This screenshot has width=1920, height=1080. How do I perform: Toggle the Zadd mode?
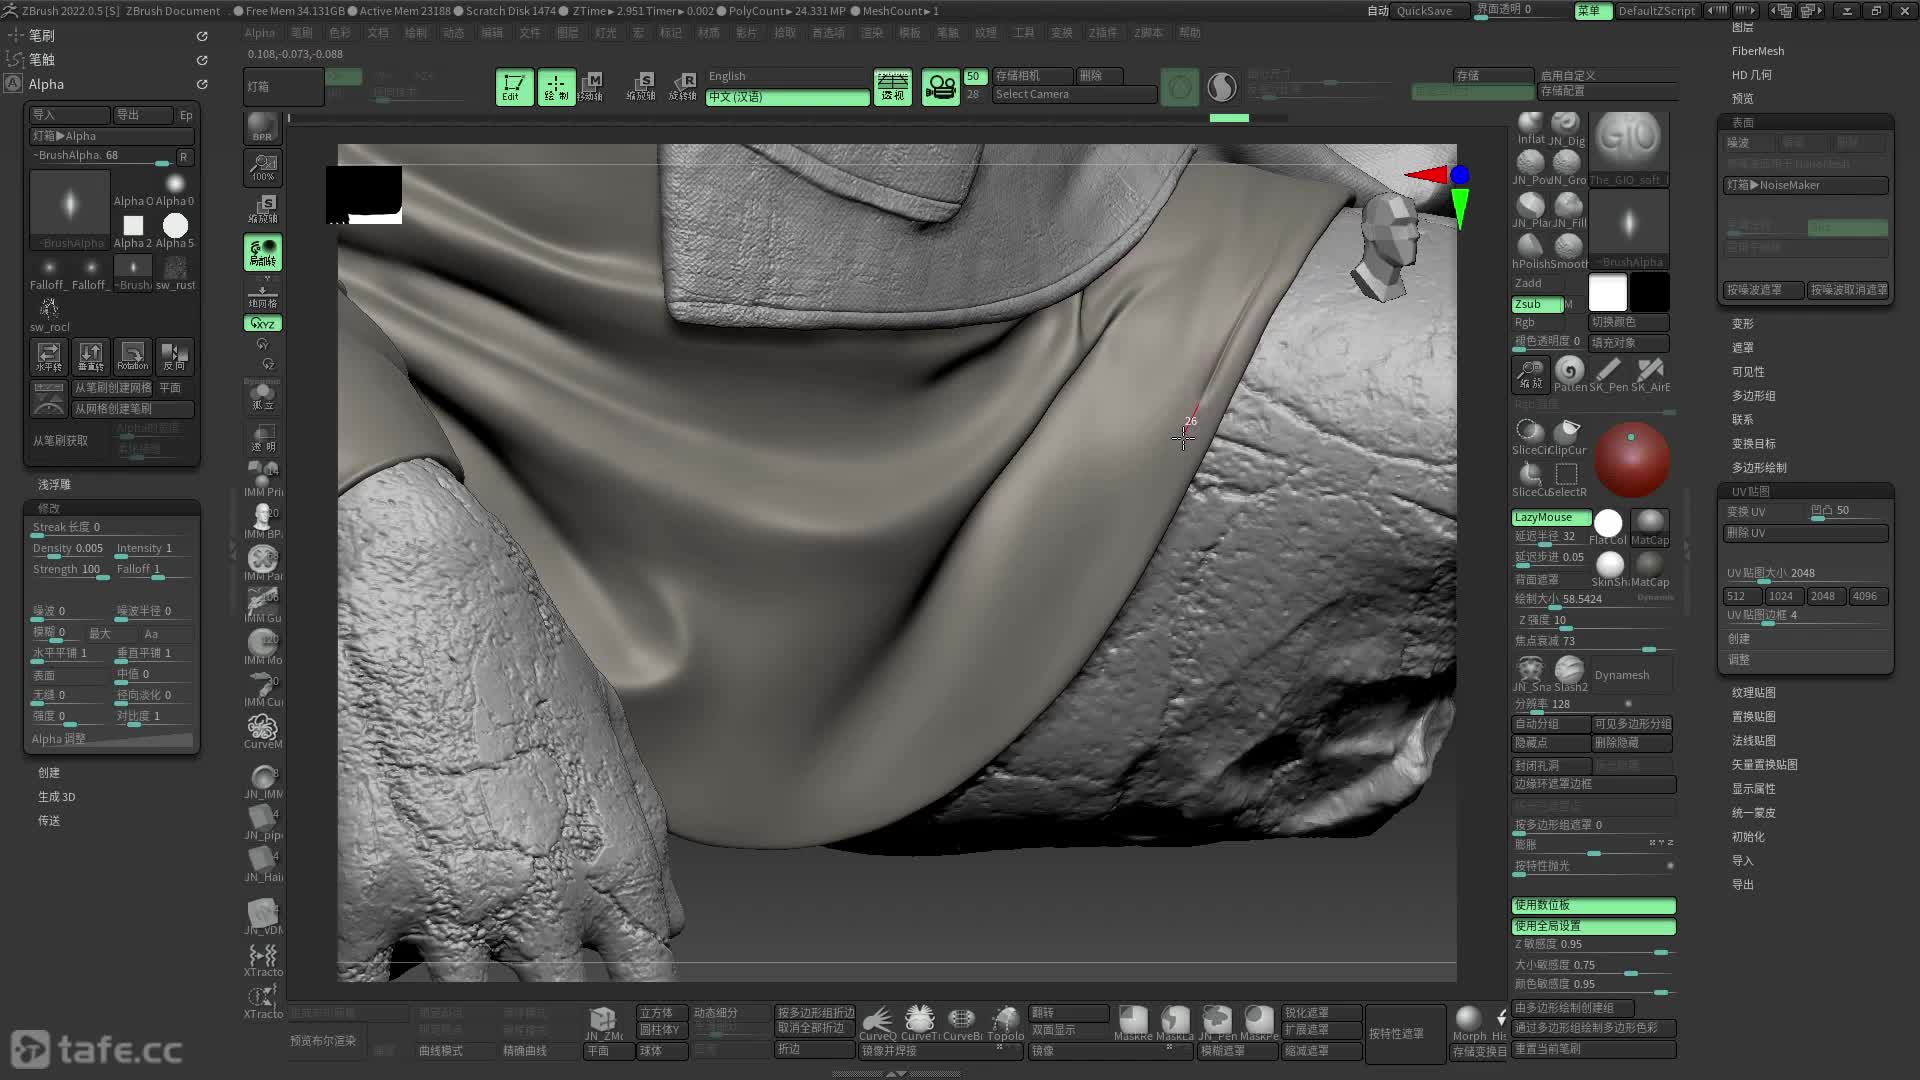(x=1537, y=283)
